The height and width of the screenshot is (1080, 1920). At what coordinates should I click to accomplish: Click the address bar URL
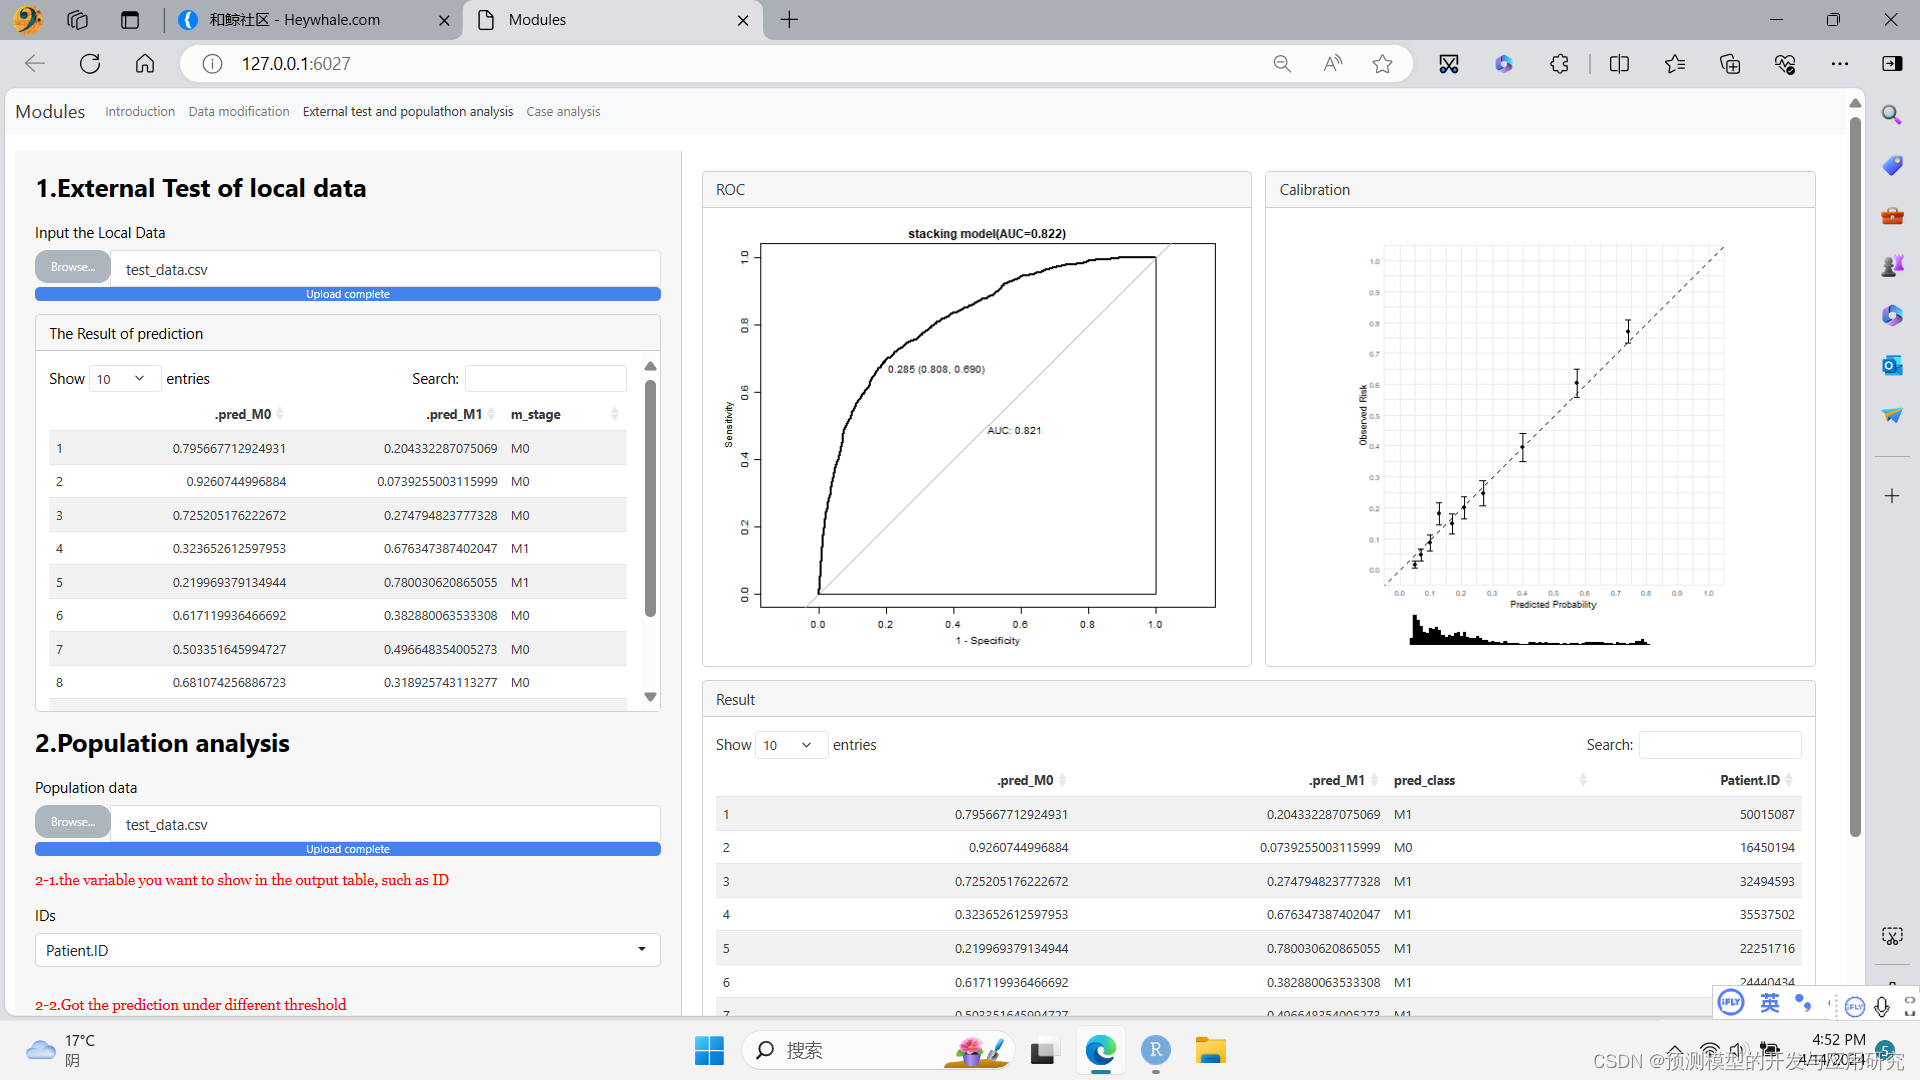[x=296, y=64]
